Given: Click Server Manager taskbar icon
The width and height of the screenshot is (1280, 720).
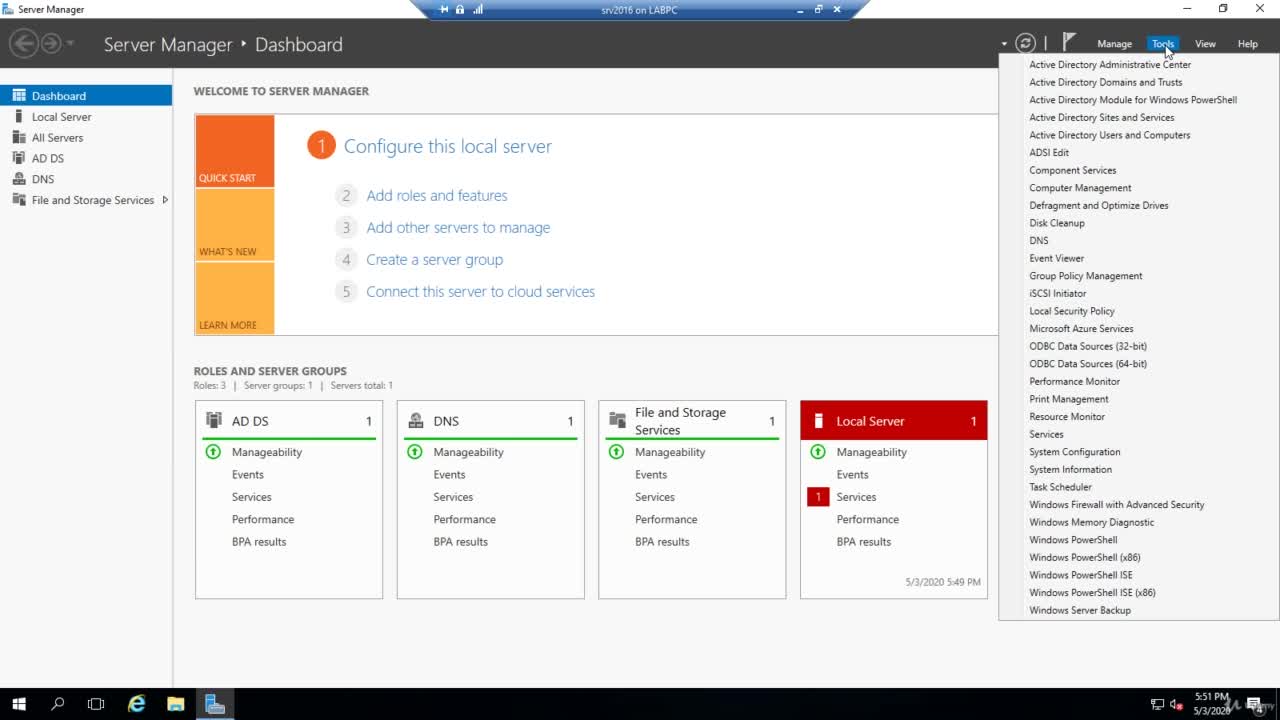Looking at the screenshot, I should coord(214,704).
